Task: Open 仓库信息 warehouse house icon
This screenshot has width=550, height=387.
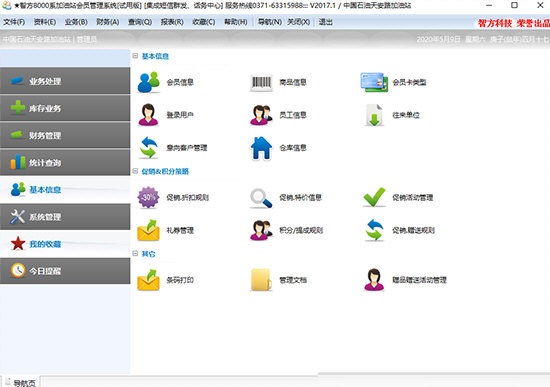Action: (261, 148)
